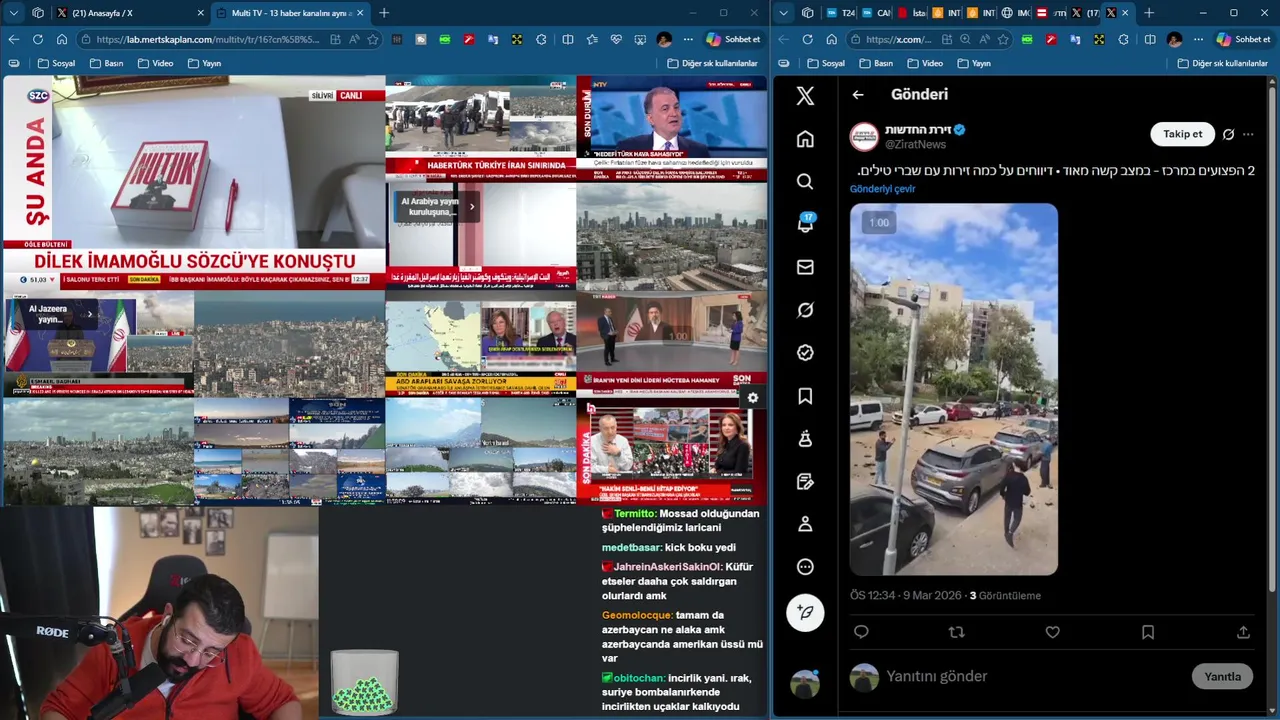The width and height of the screenshot is (1280, 720).
Task: Open tab search dropdown in Multi TV window
Action: click(14, 13)
